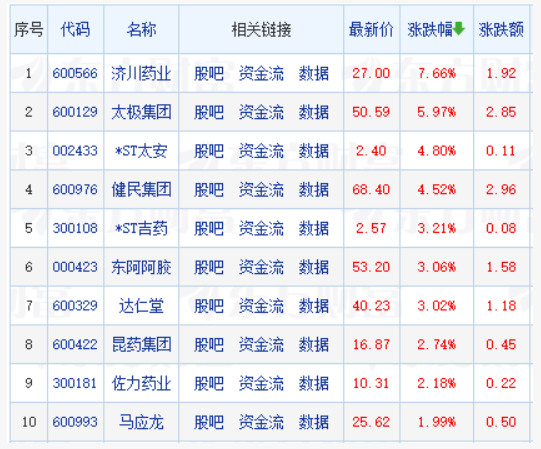
Task: Open 资金流 link for *ST太安
Action: 261,151
